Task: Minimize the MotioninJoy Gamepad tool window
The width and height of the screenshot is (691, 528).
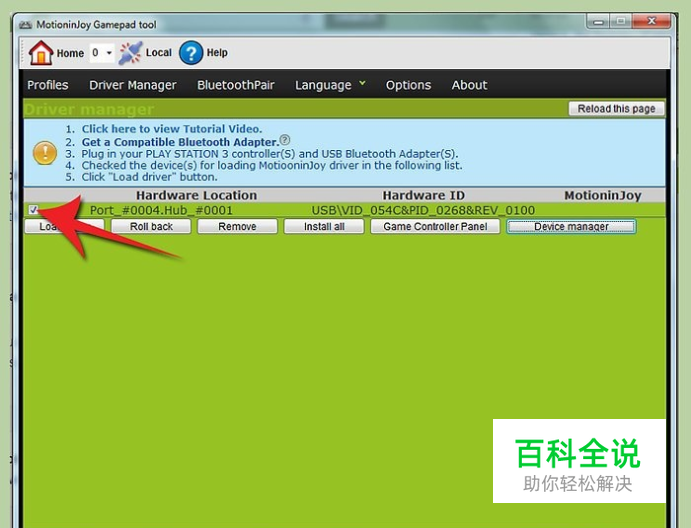Action: (x=598, y=21)
